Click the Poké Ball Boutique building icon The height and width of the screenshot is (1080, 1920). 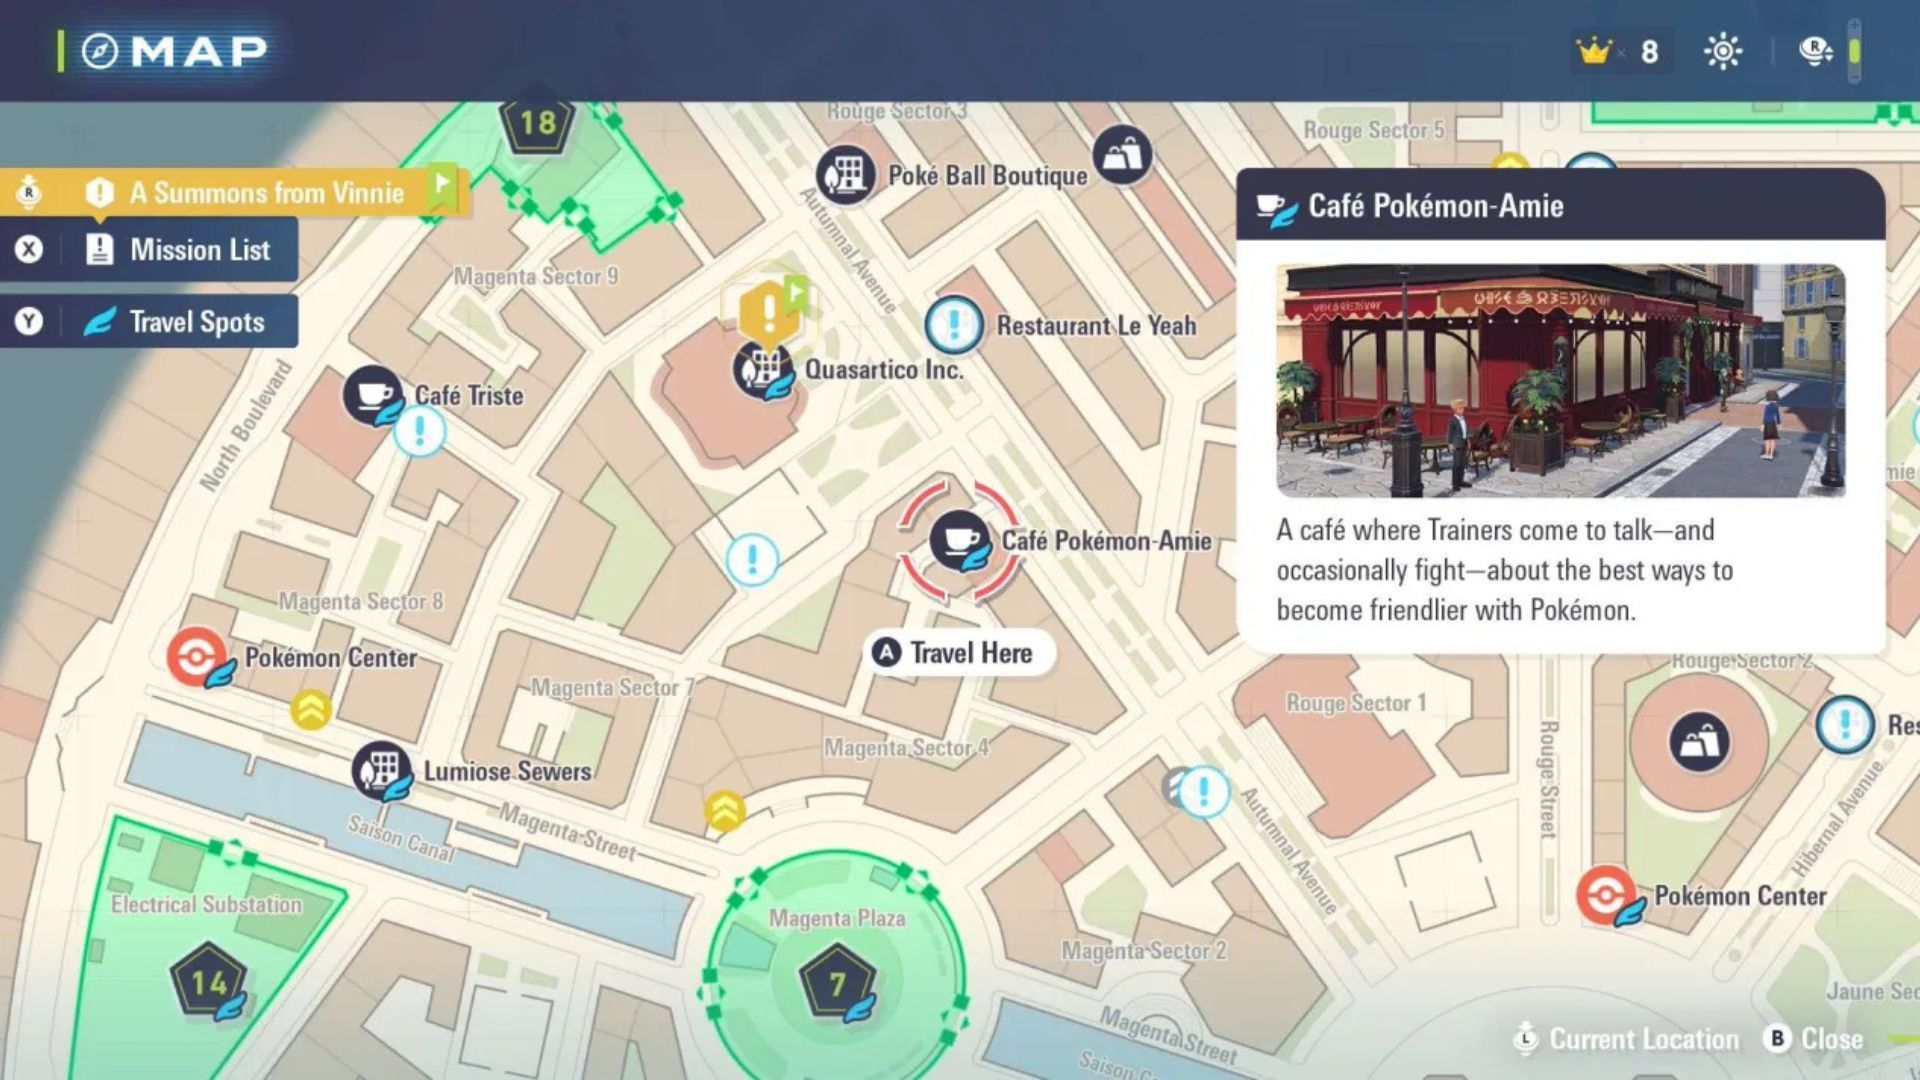(x=846, y=175)
